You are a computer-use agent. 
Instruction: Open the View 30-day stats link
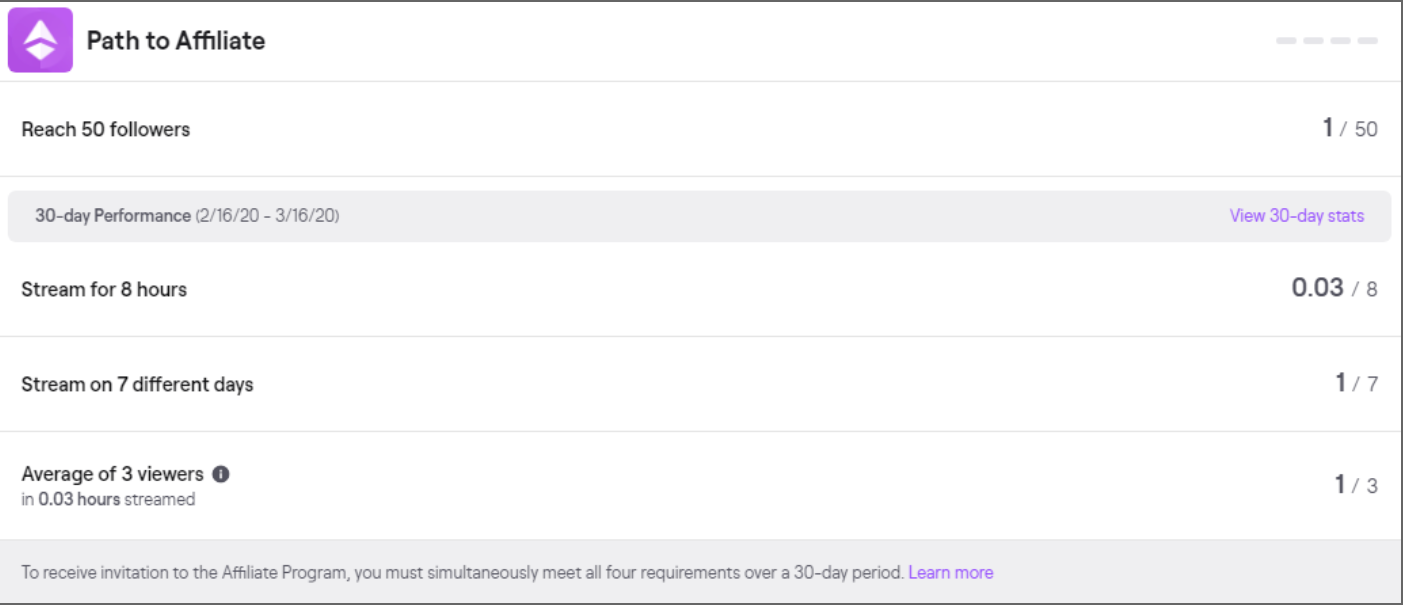coord(1296,216)
